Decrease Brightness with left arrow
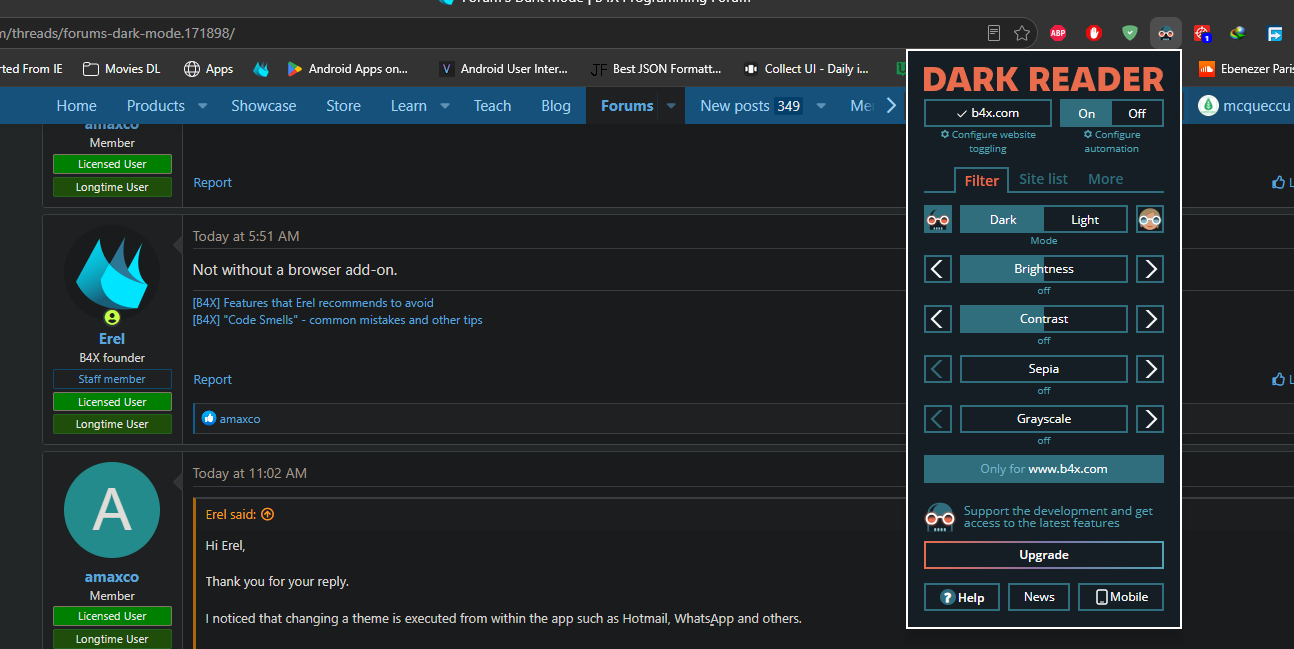 938,269
